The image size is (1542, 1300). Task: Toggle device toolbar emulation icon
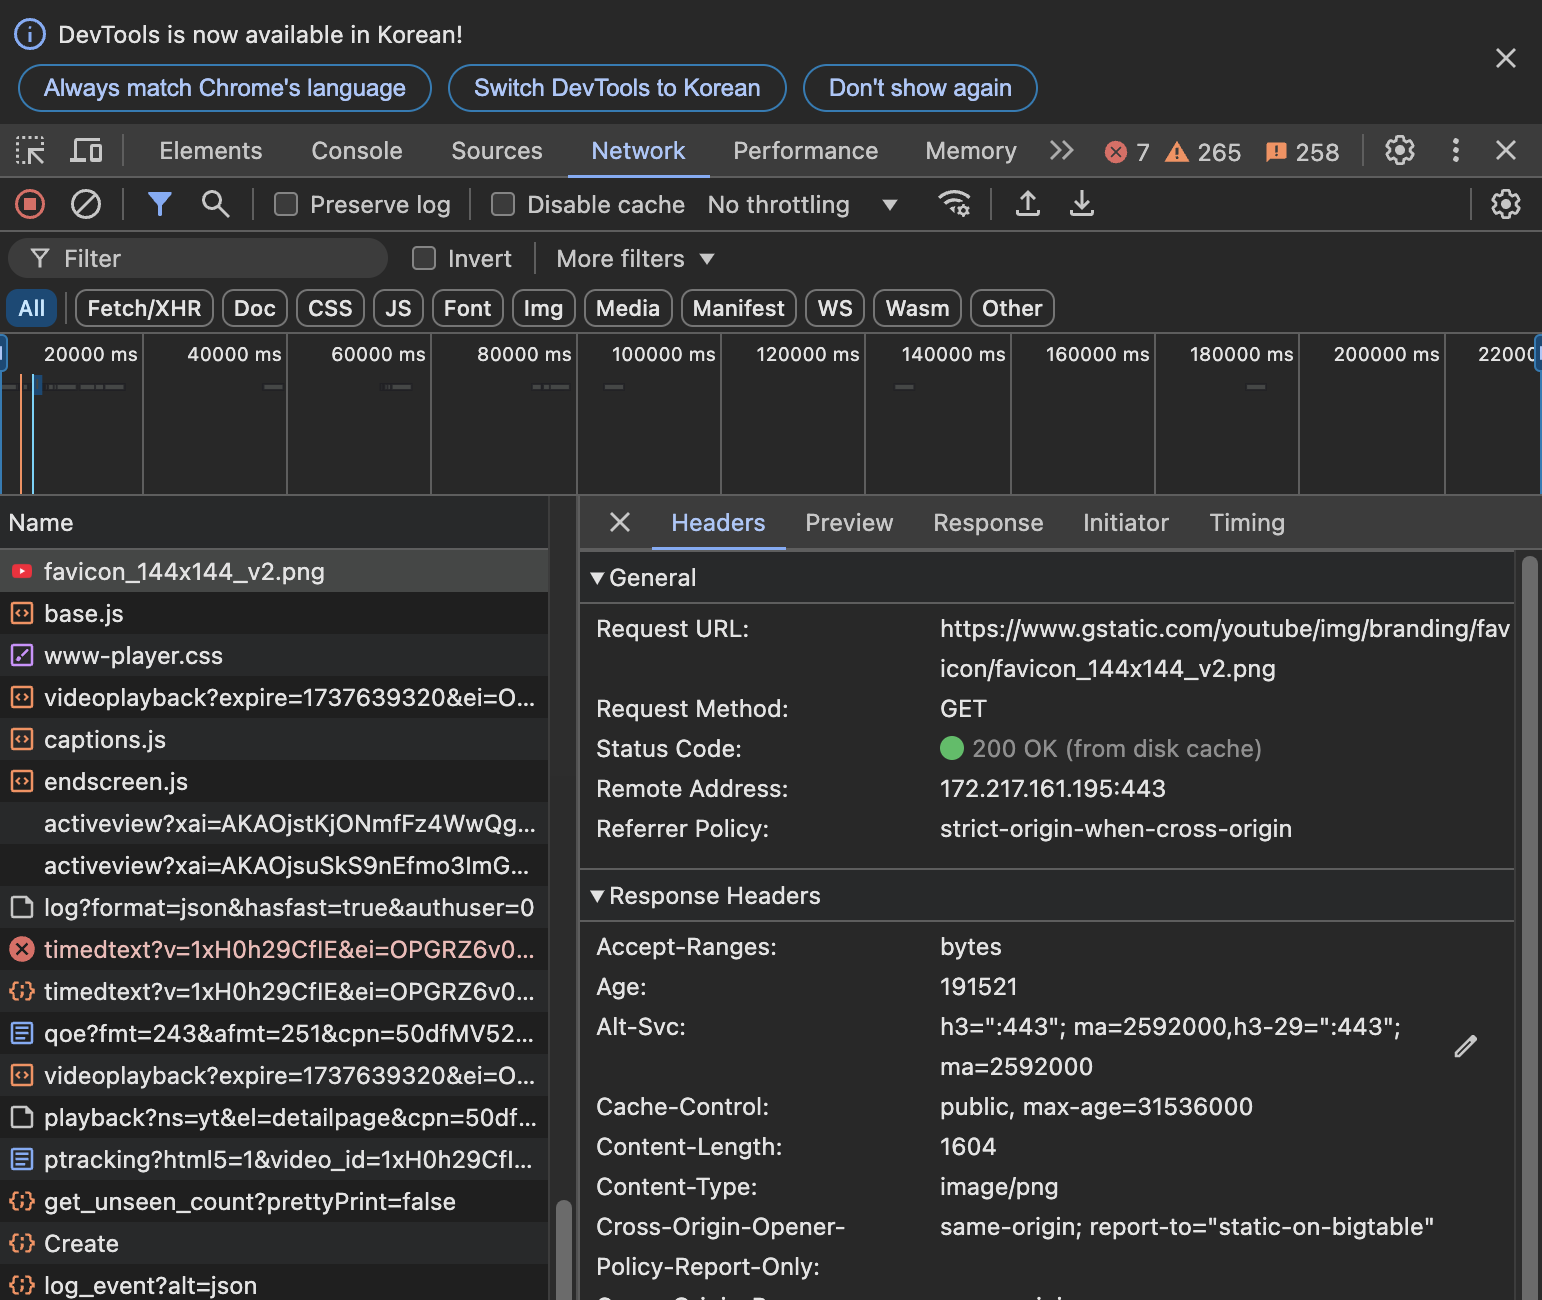[x=86, y=151]
